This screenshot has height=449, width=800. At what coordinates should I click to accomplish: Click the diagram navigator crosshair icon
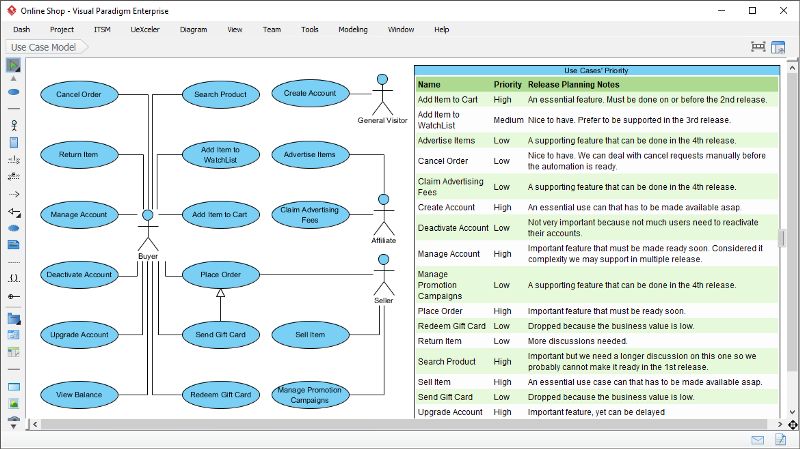[792, 425]
